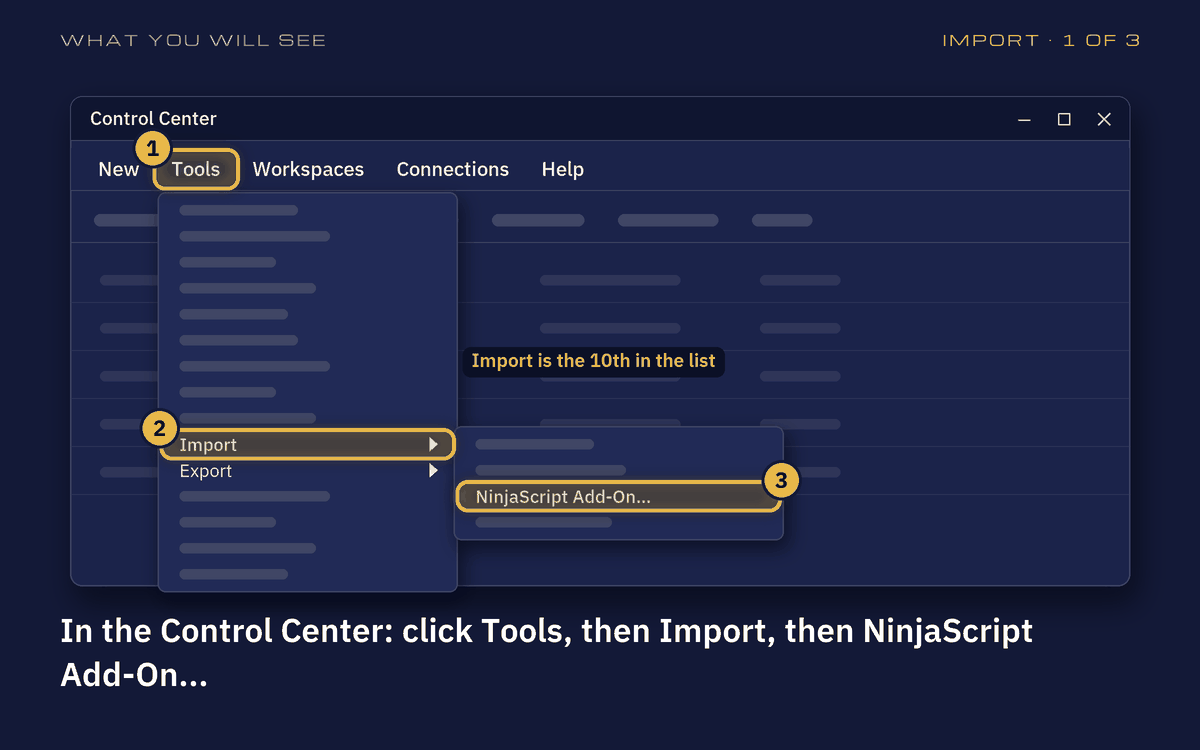
Task: Open the Tools menu
Action: pos(196,169)
